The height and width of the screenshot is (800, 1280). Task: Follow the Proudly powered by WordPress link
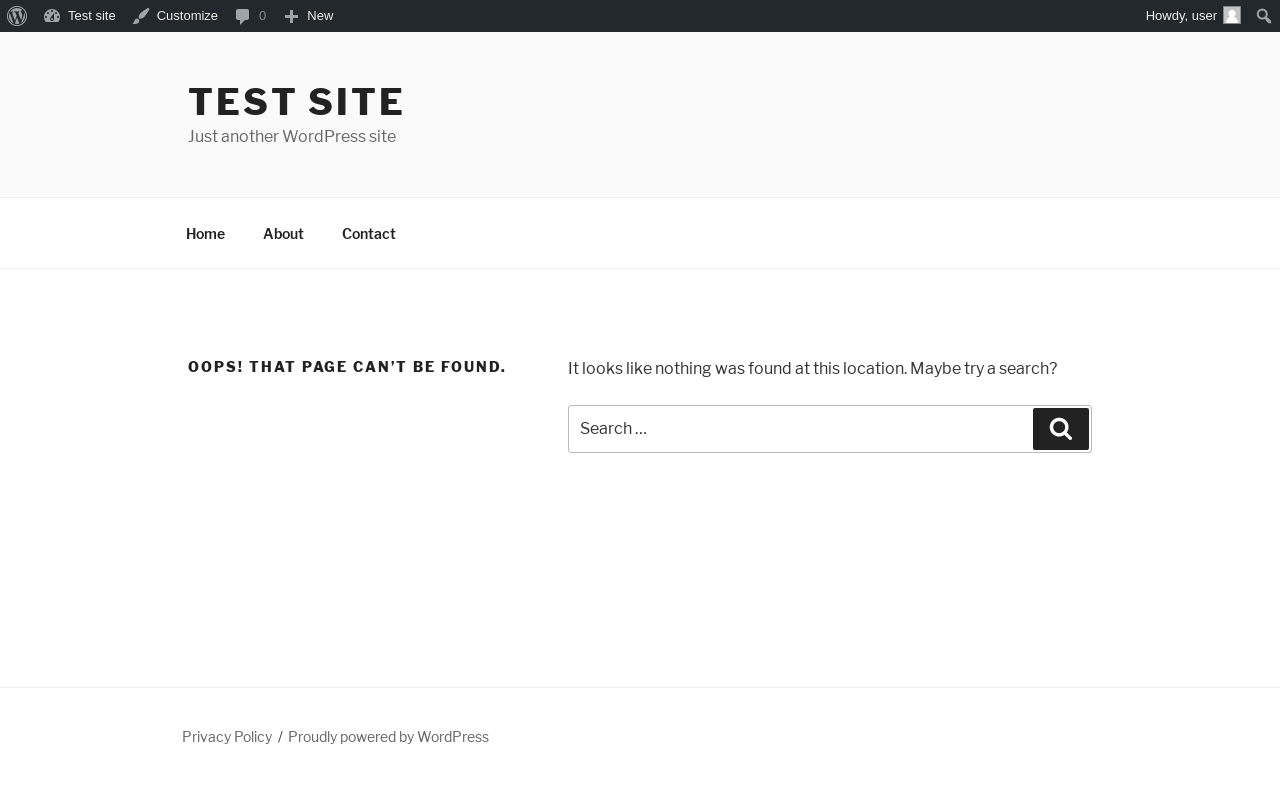tap(388, 737)
